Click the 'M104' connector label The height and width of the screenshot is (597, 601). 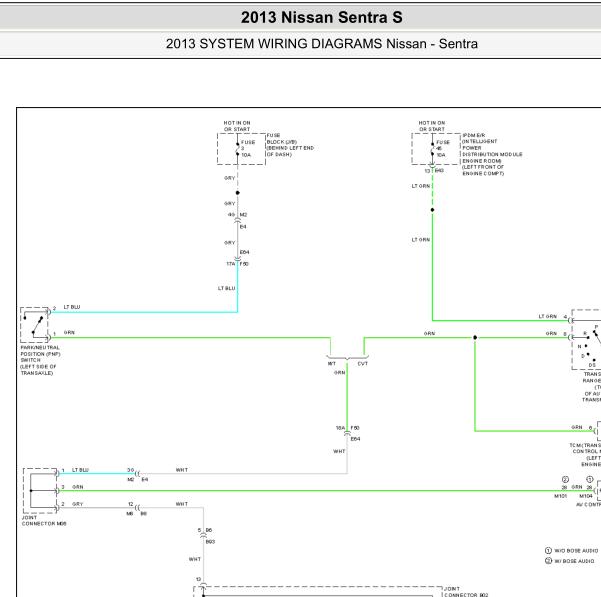click(x=586, y=496)
